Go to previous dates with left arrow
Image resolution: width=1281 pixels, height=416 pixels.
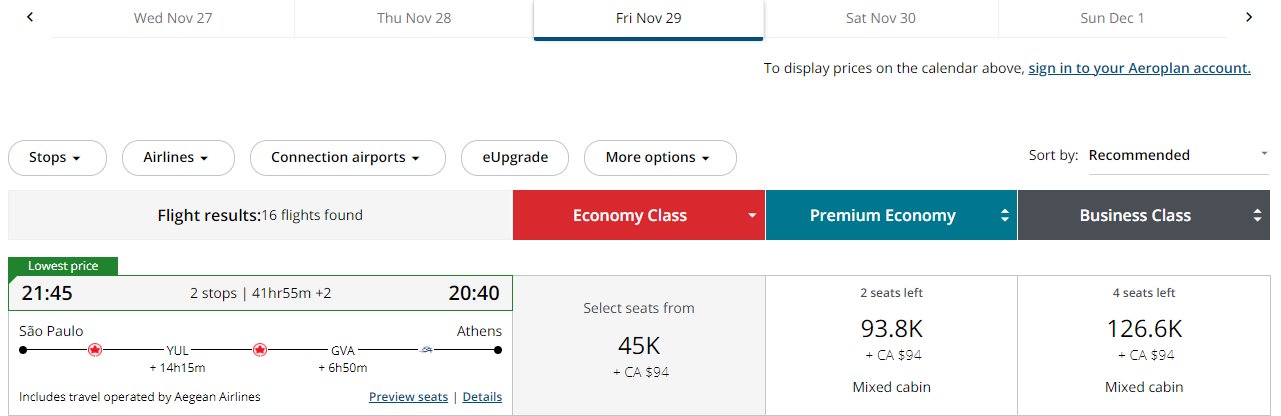pyautogui.click(x=30, y=17)
